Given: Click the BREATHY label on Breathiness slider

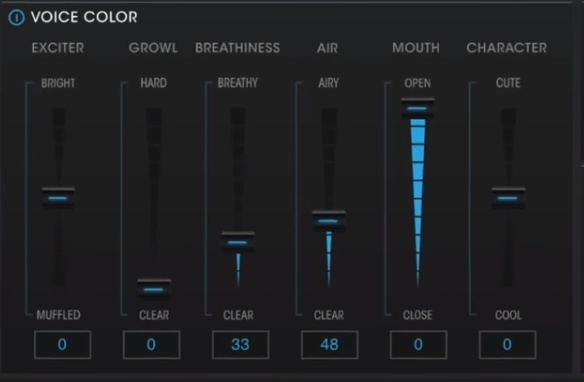Looking at the screenshot, I should (238, 83).
